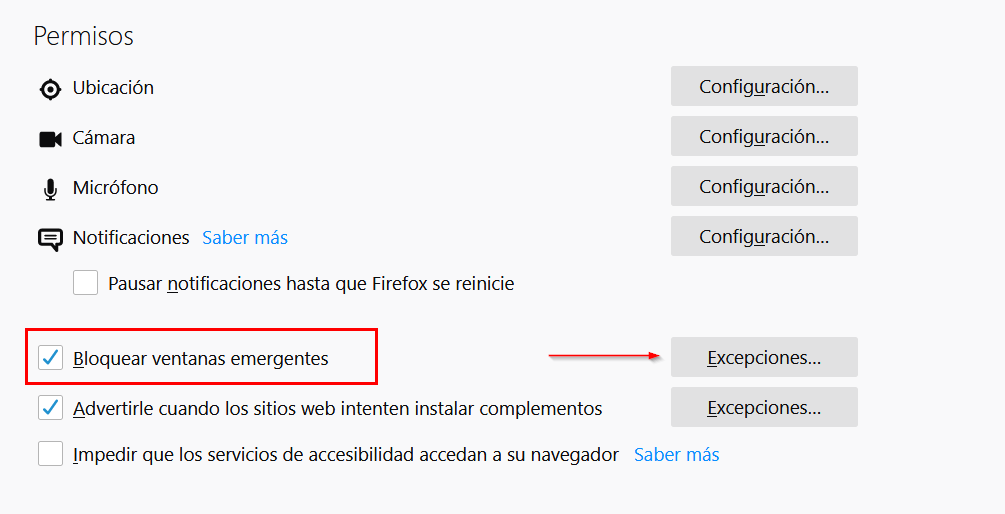Uncheck Advertirle cuando sitios instalen complementos
The image size is (1005, 514).
click(51, 408)
